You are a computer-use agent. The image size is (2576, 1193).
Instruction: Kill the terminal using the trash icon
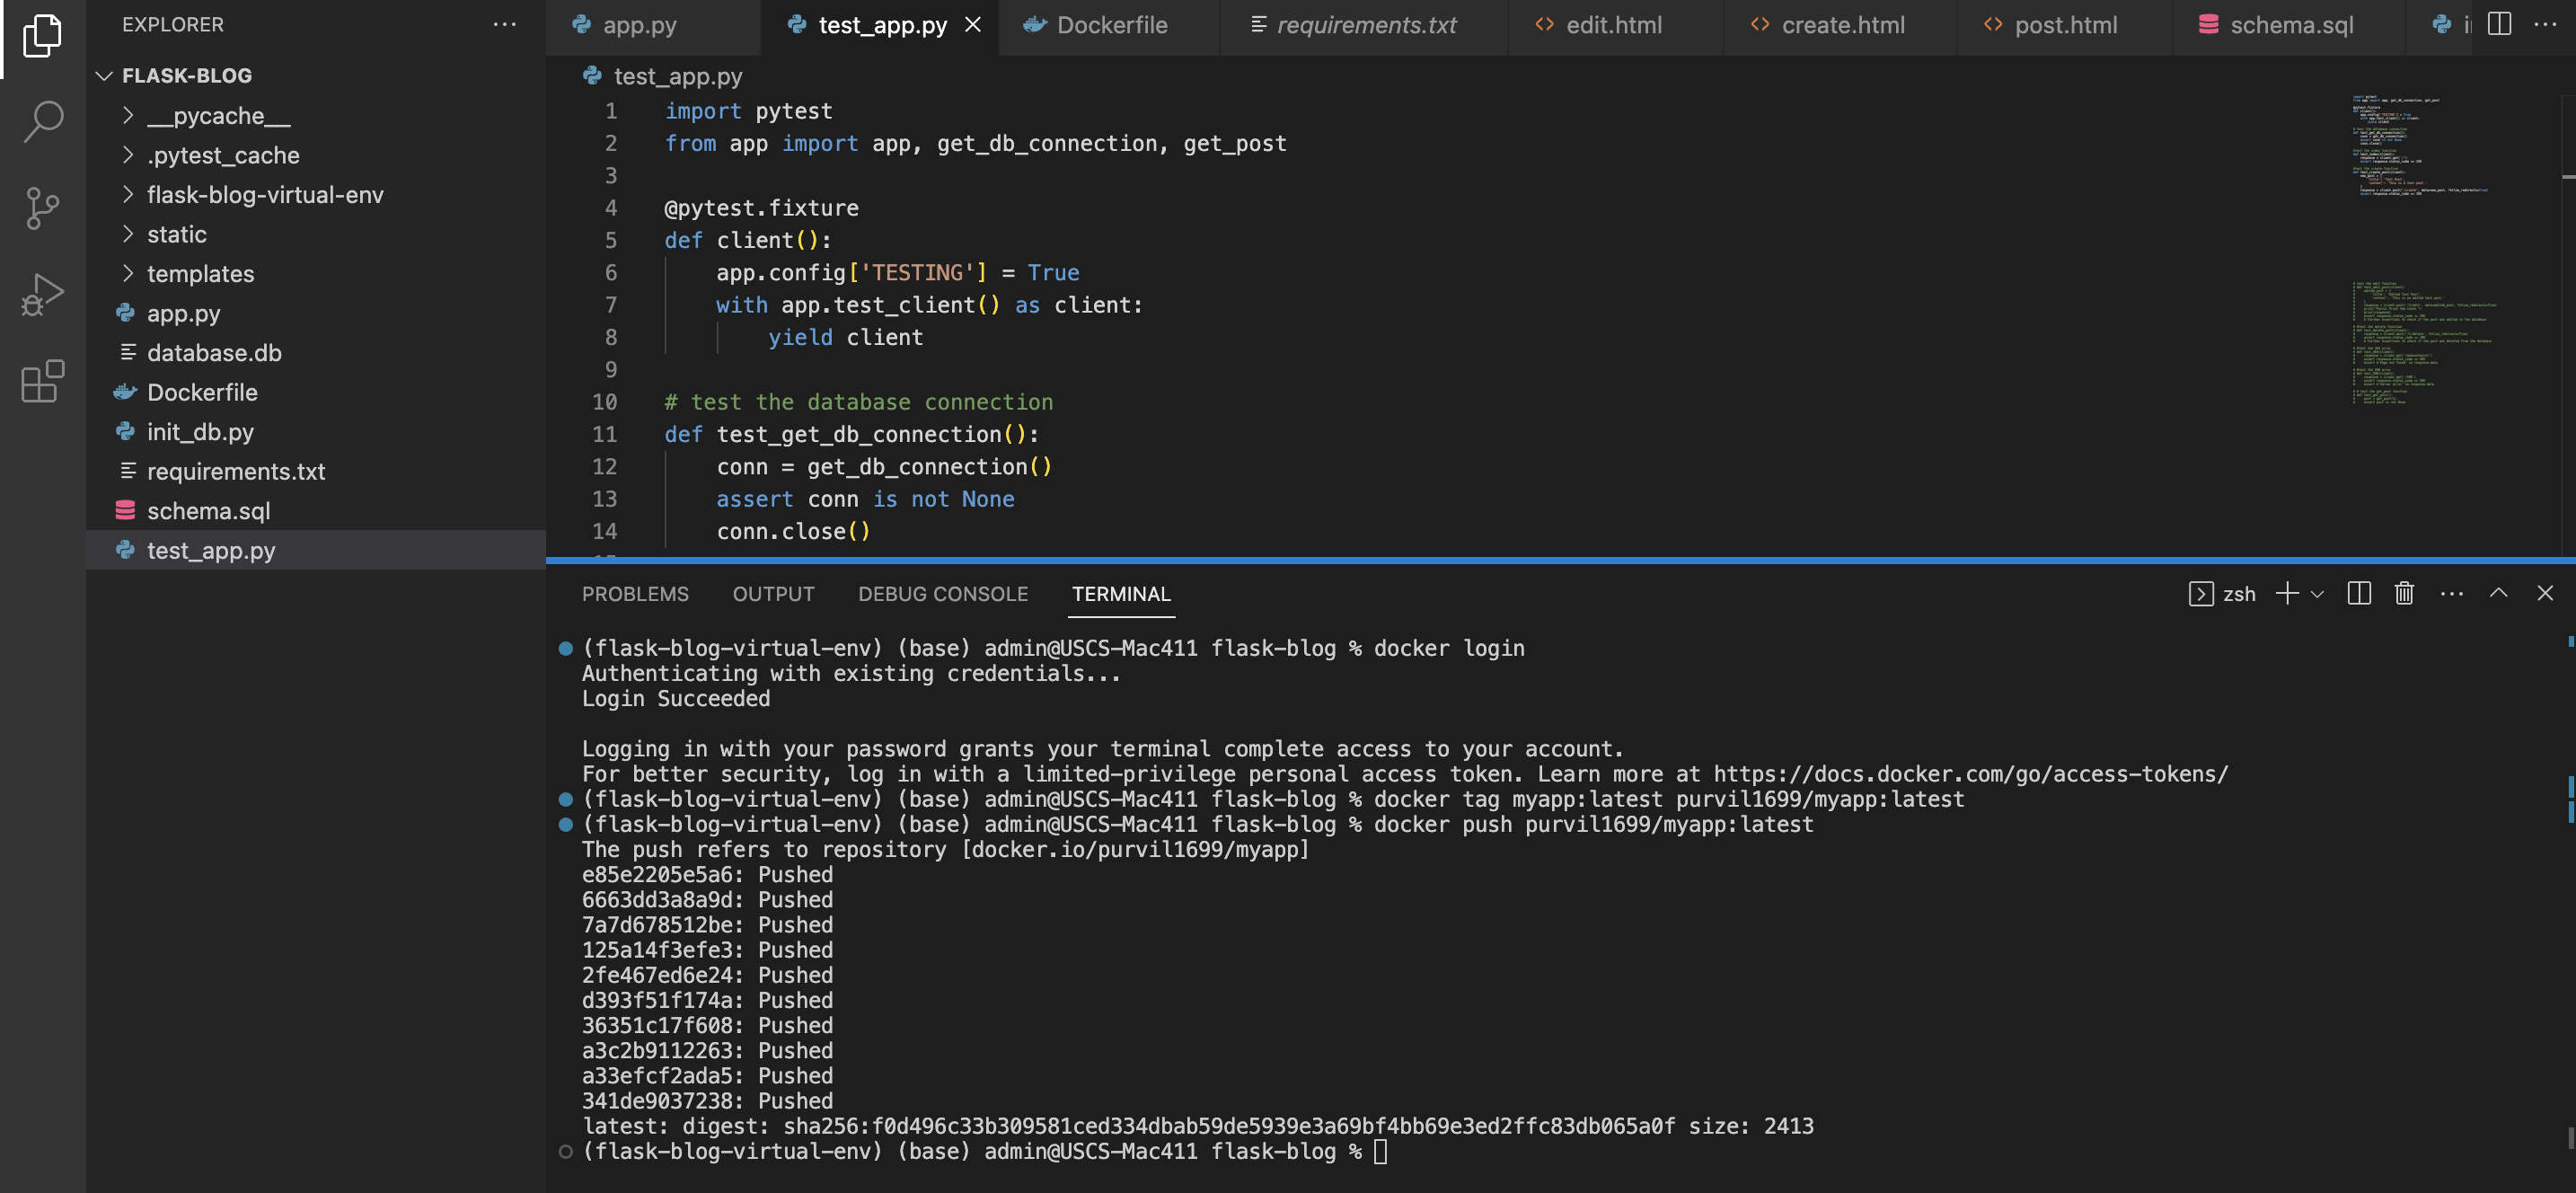coord(2404,593)
